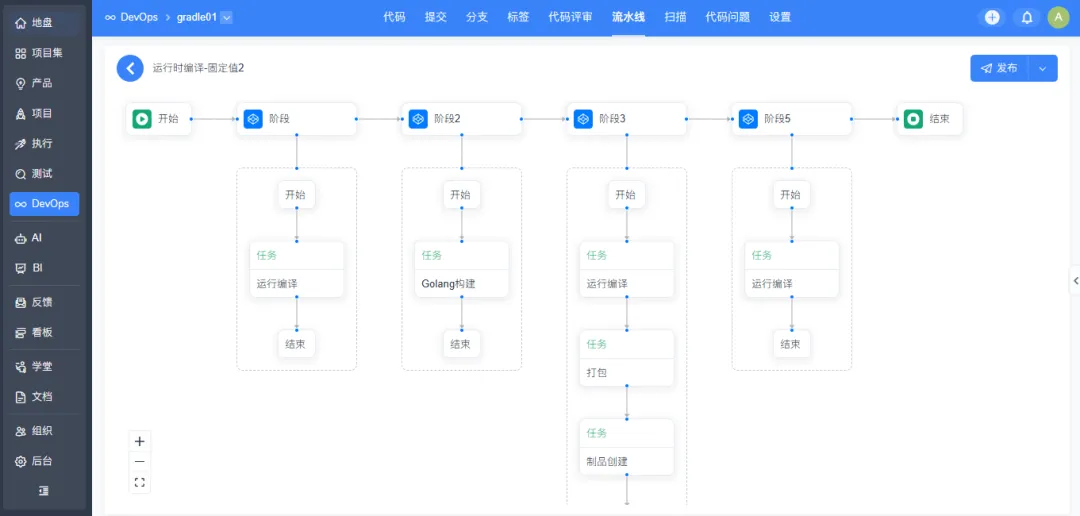Open BI in the sidebar

[x=44, y=268]
